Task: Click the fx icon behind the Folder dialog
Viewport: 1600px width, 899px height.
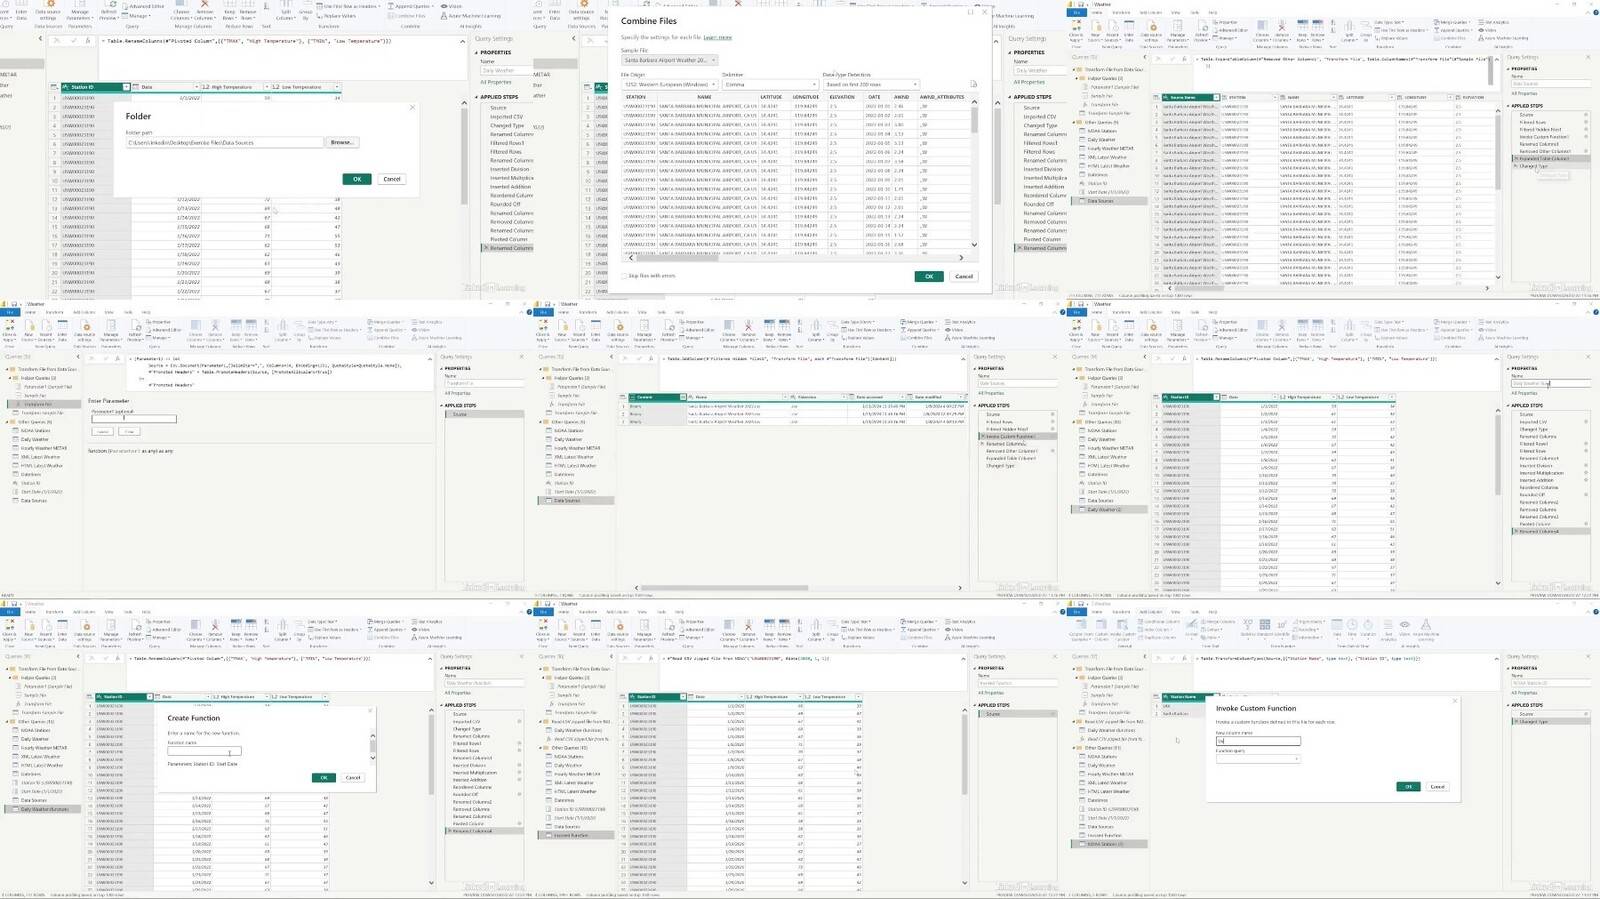Action: coord(88,41)
